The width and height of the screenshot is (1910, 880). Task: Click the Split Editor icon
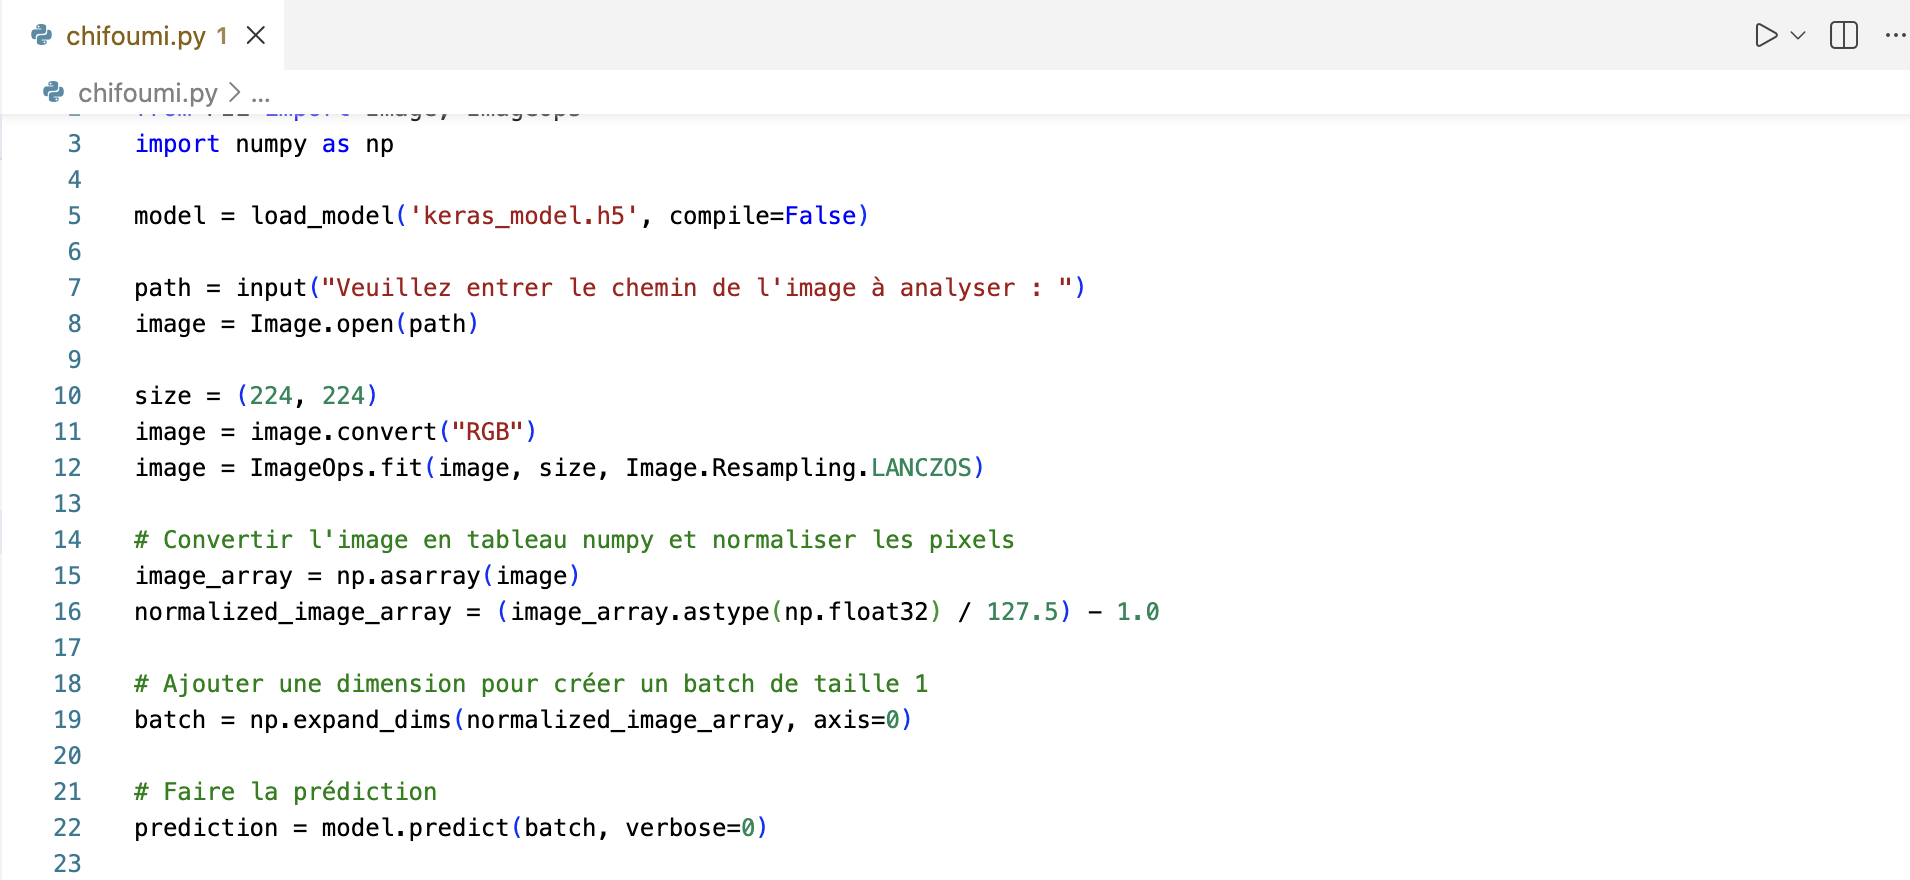(1843, 36)
